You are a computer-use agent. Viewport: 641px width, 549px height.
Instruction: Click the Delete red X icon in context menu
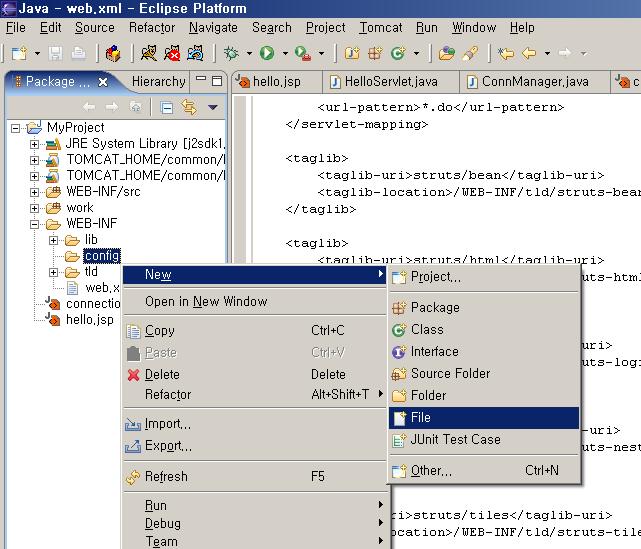[134, 374]
